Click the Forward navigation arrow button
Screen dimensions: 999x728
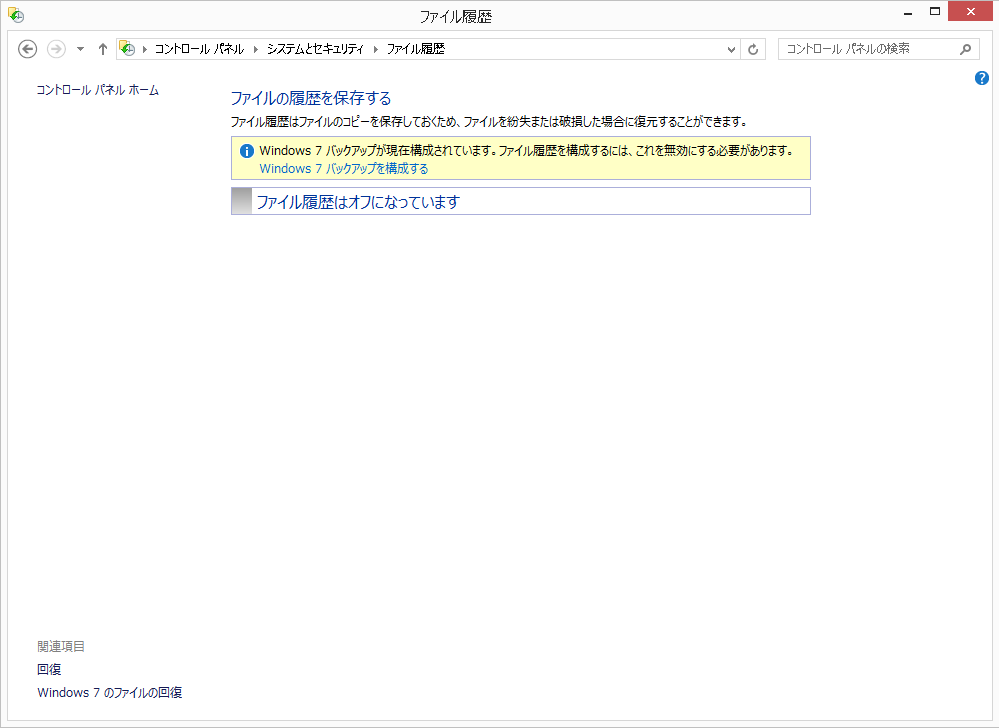tap(56, 49)
